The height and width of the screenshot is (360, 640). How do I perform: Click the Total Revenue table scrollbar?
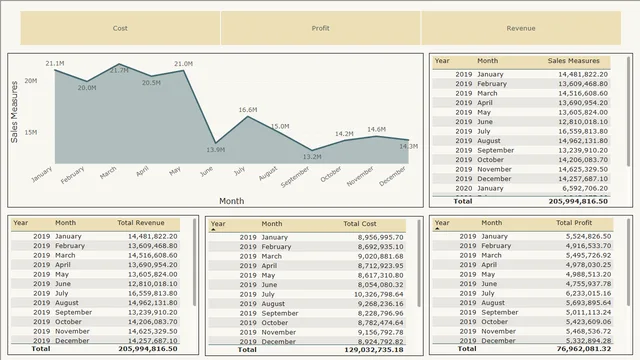click(x=194, y=262)
